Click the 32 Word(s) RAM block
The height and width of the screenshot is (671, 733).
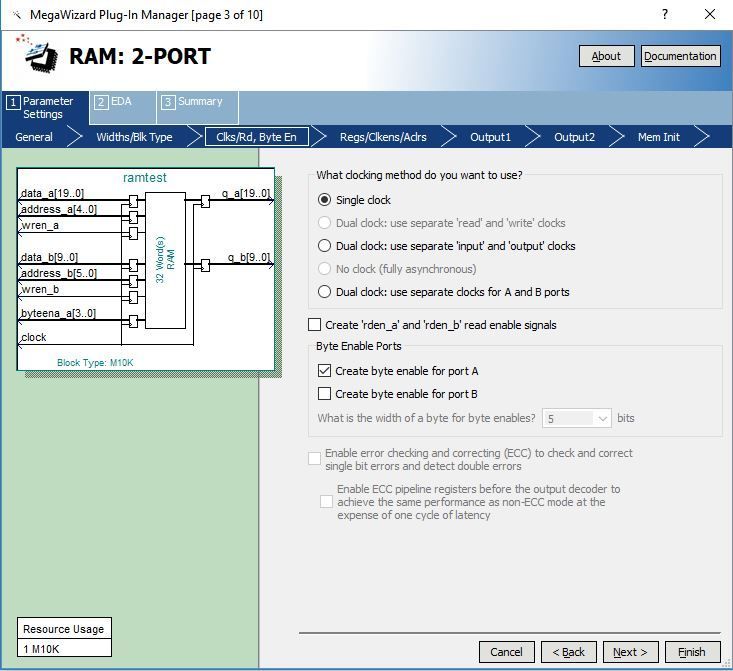tap(165, 260)
